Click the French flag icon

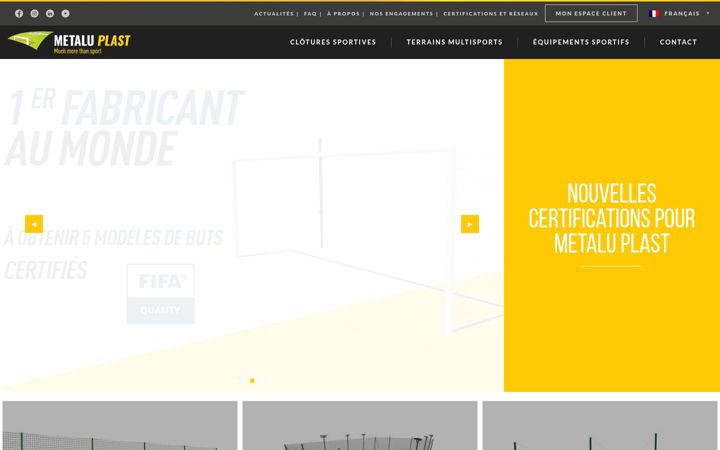[653, 13]
